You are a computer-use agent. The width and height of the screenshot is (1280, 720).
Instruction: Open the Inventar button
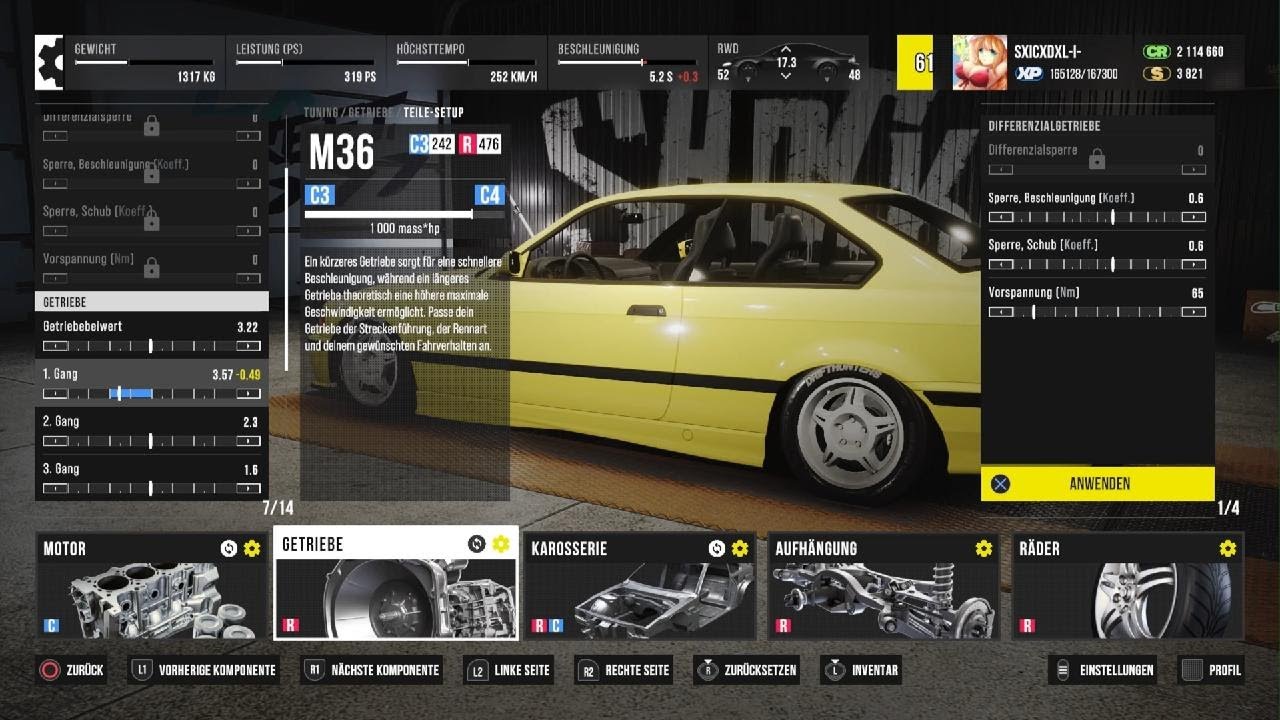click(x=861, y=670)
